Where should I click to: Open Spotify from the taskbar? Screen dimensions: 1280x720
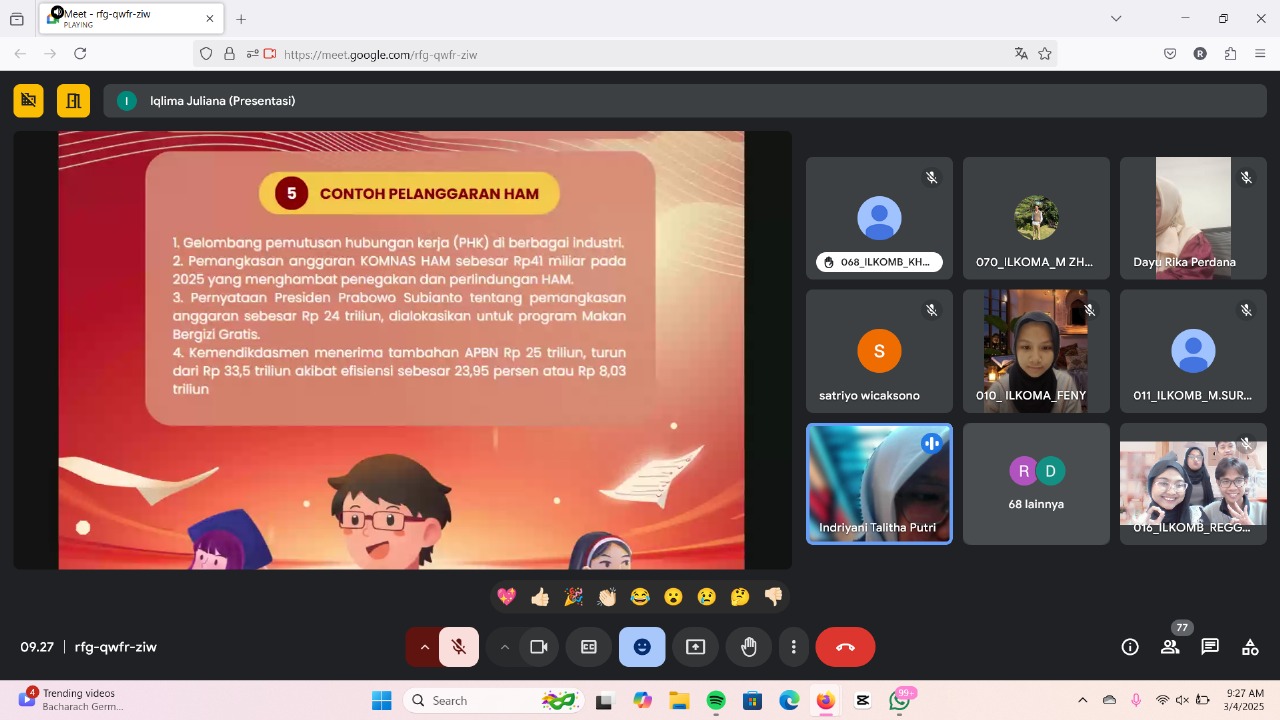716,701
